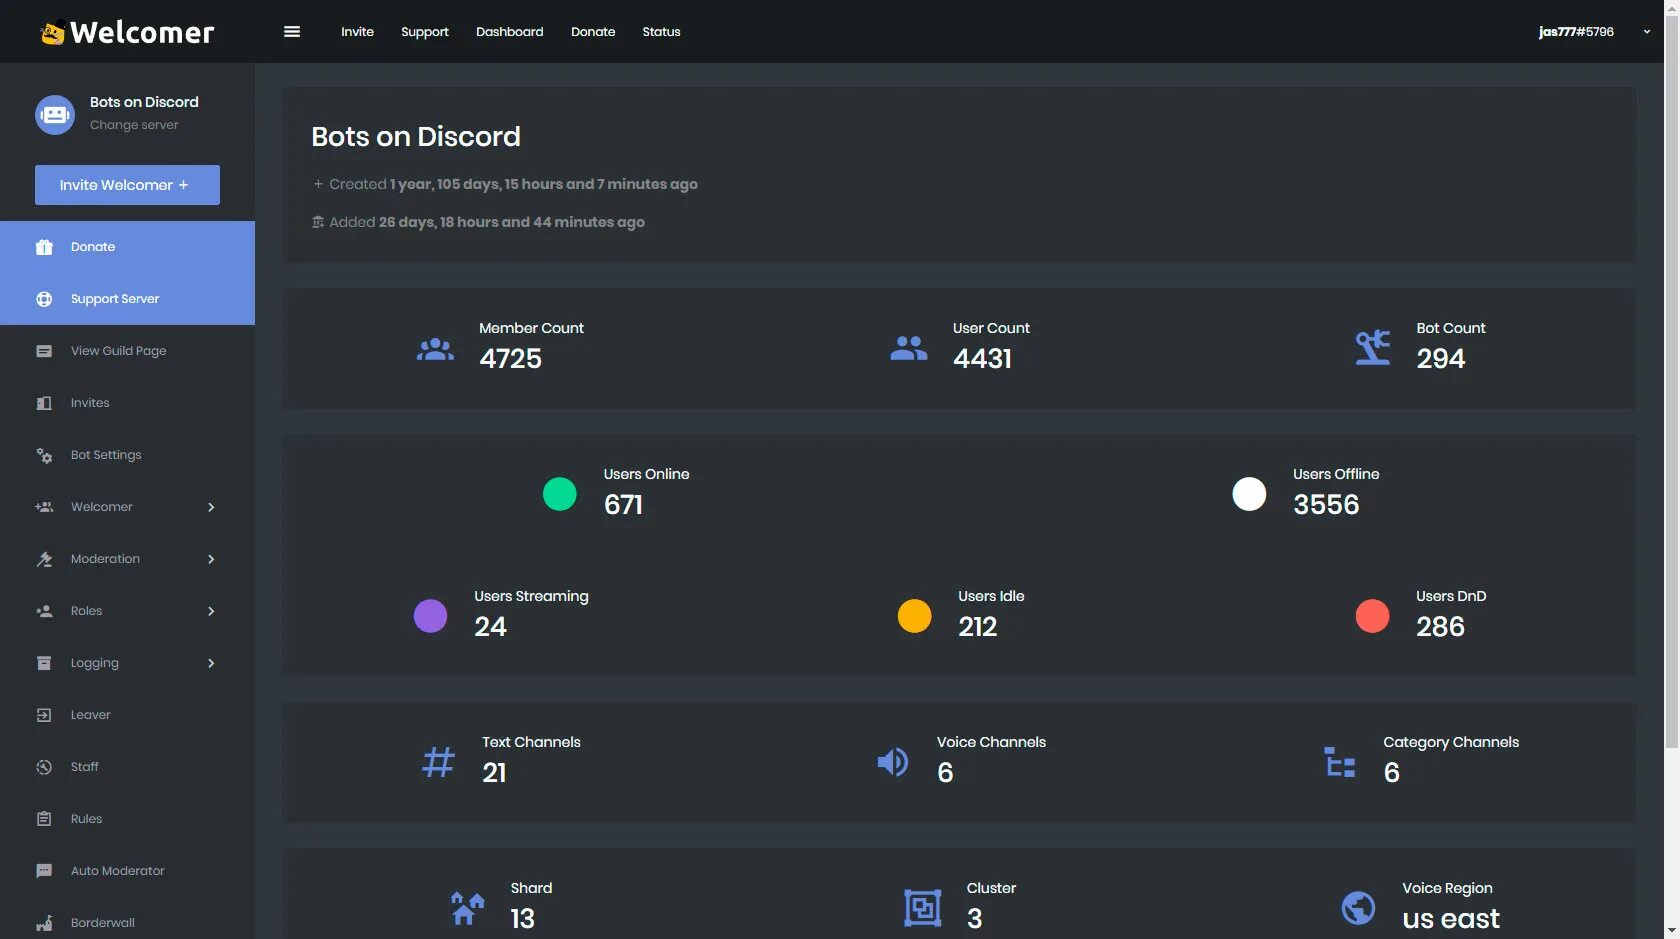Click the purple Users Streaming dot
This screenshot has width=1680, height=939.
tap(431, 616)
